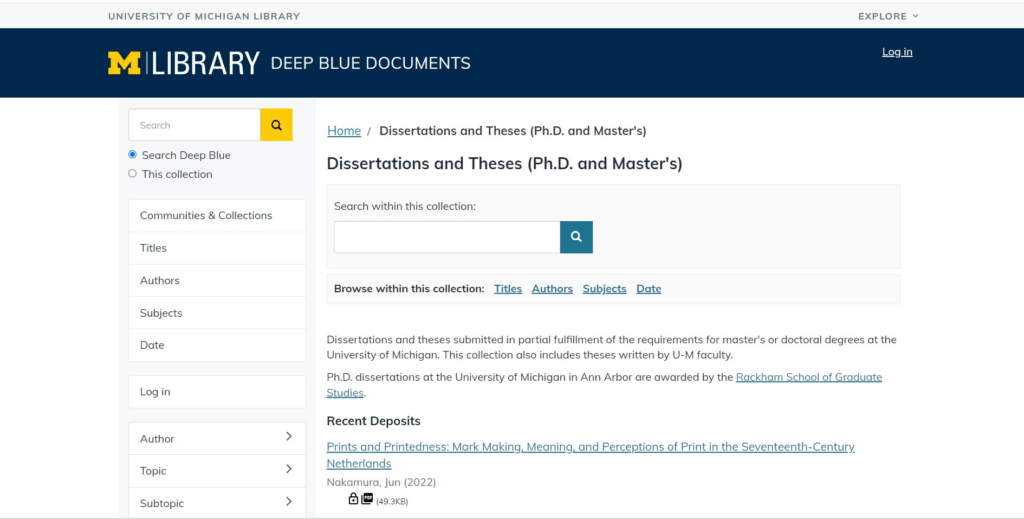Open the Prints and Printedness dissertation link
This screenshot has height=519, width=1024.
pyautogui.click(x=590, y=455)
